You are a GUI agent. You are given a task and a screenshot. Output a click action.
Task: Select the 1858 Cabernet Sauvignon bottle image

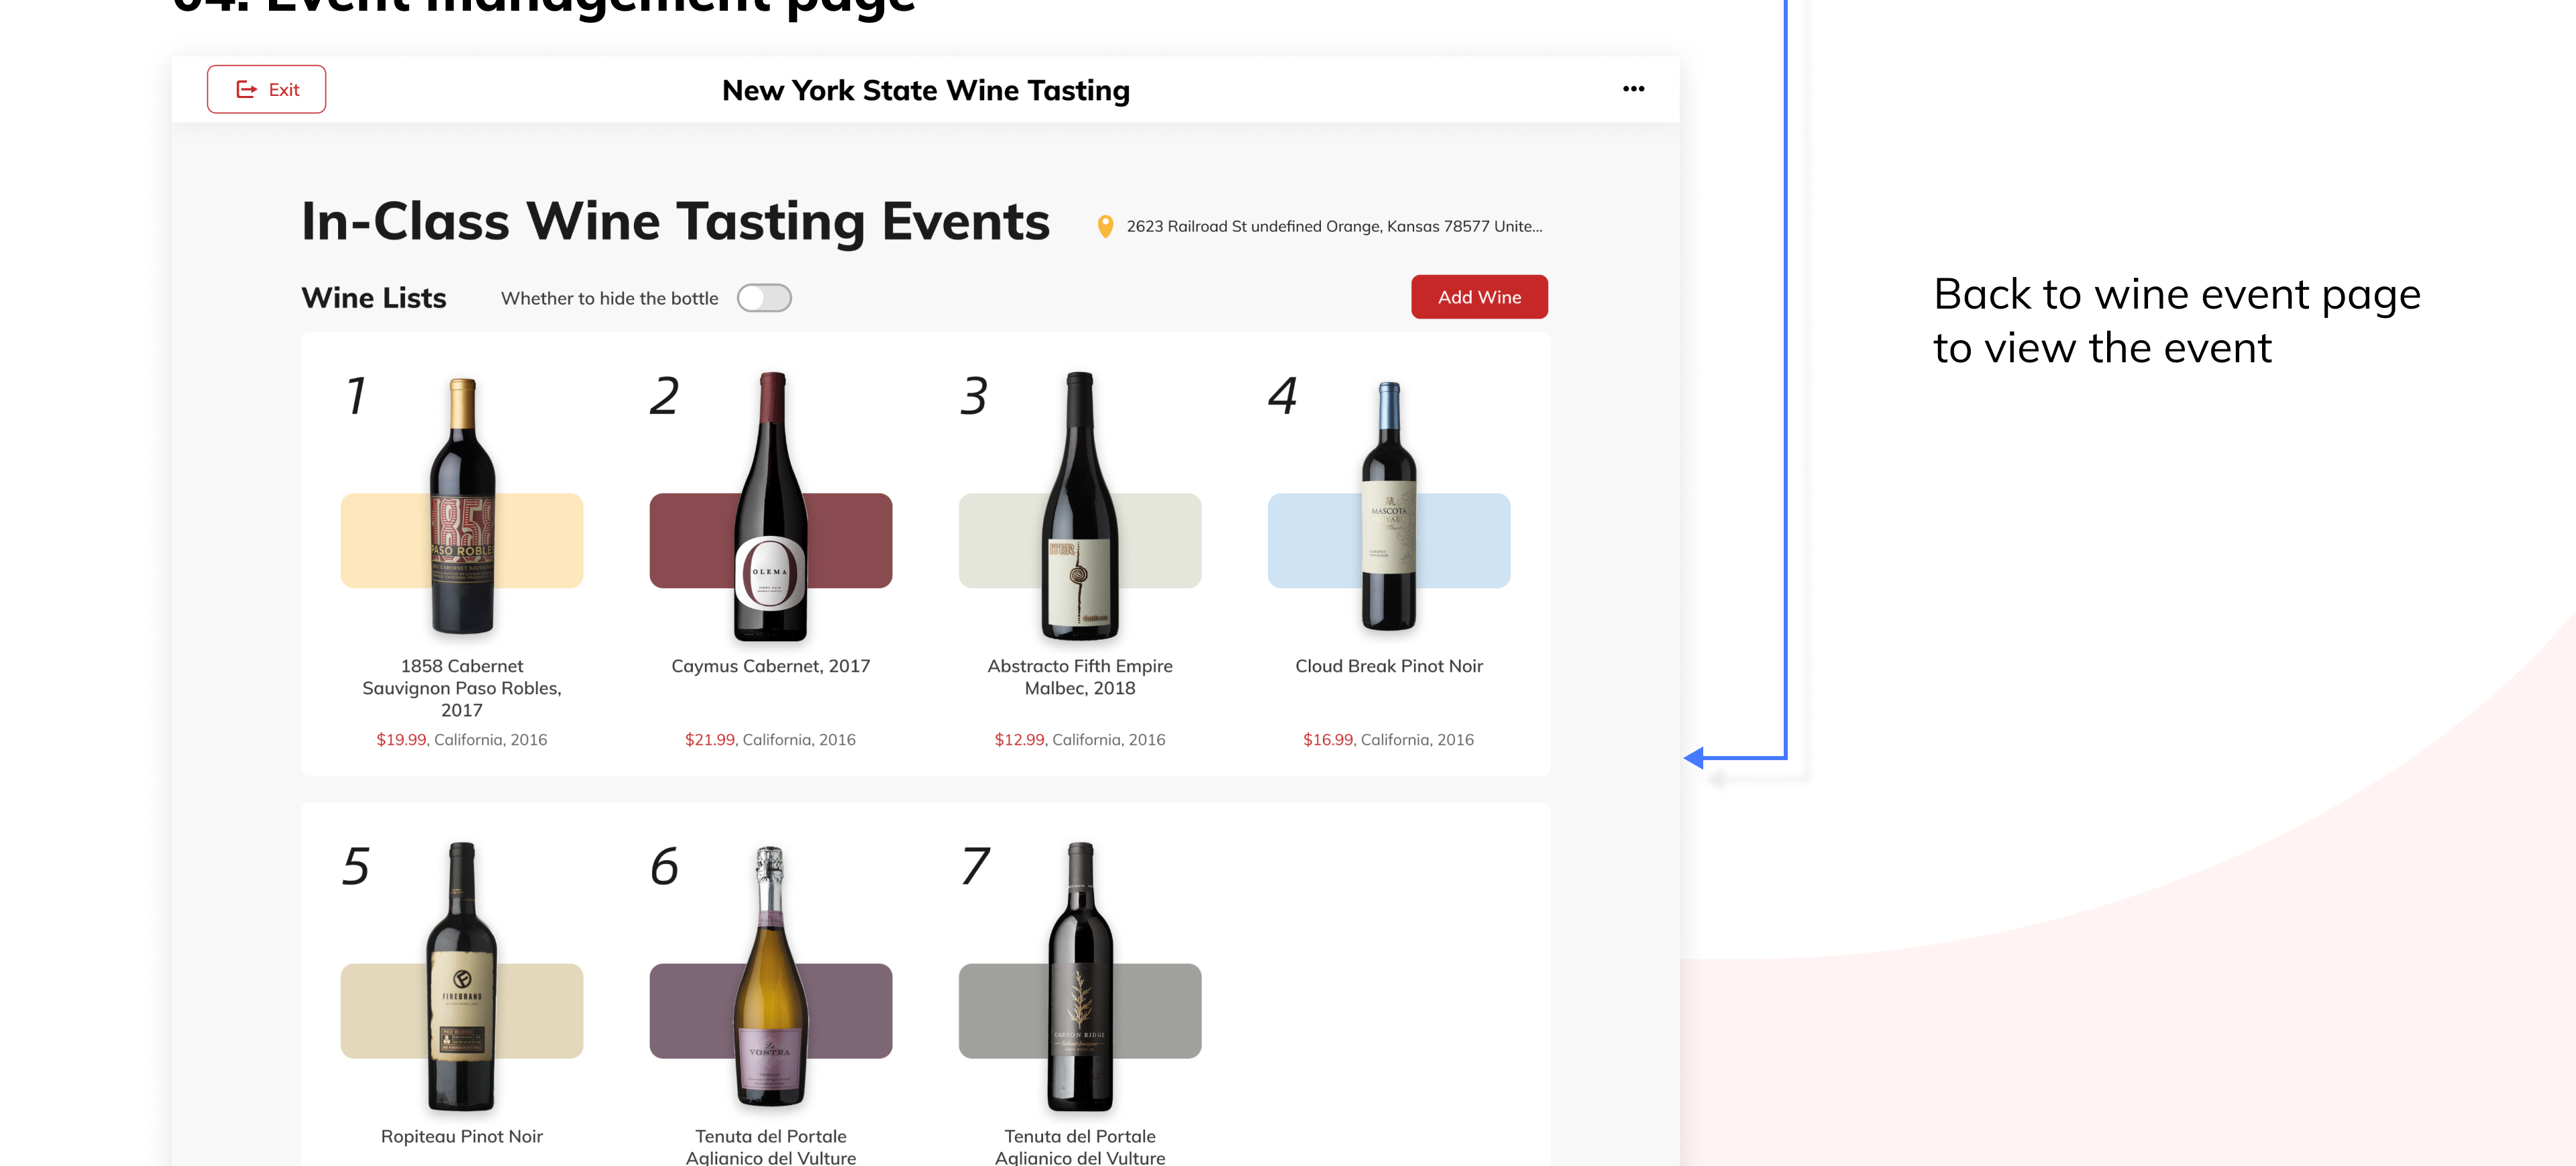[462, 506]
